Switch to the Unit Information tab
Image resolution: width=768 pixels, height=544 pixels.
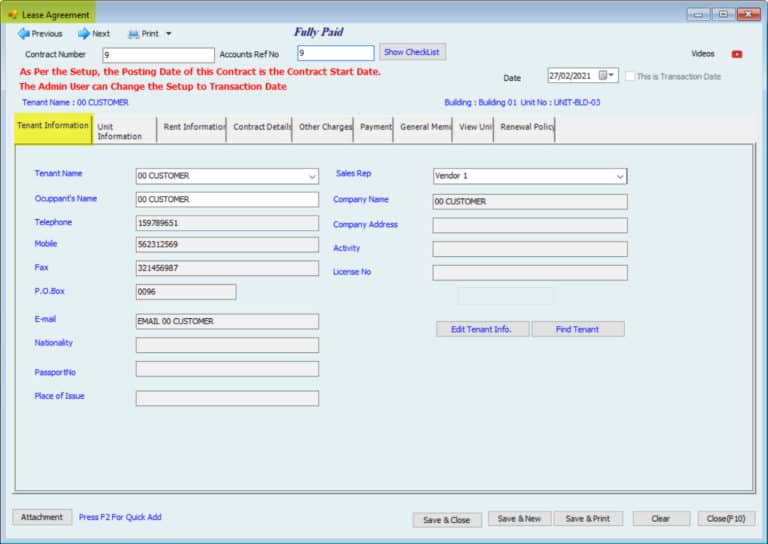[x=124, y=131]
